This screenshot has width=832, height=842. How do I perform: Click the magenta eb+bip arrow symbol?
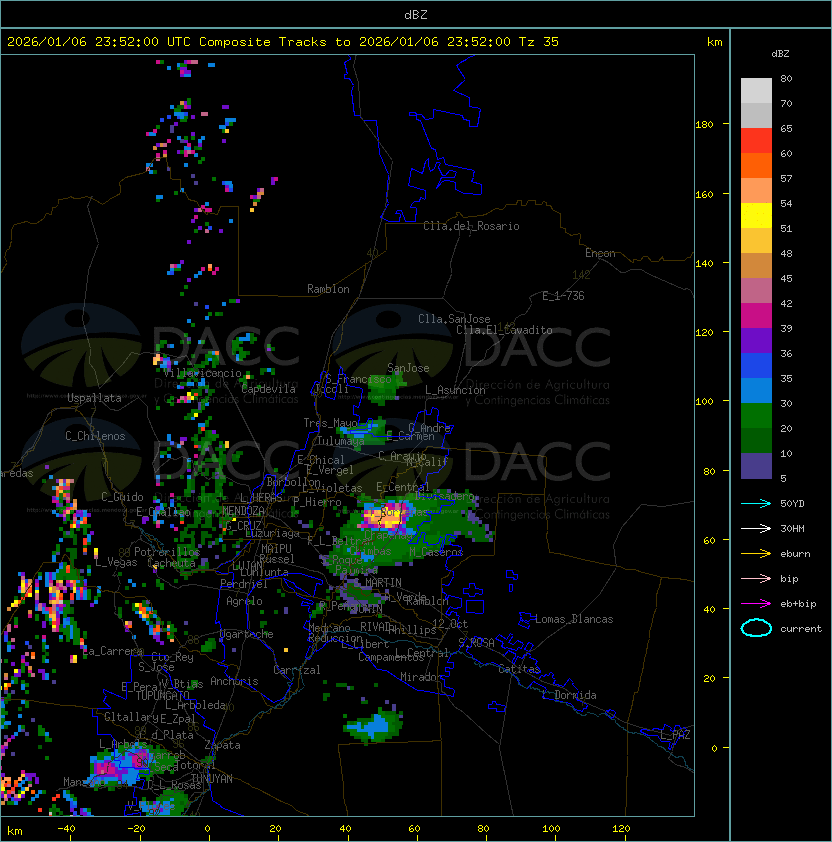coord(756,604)
